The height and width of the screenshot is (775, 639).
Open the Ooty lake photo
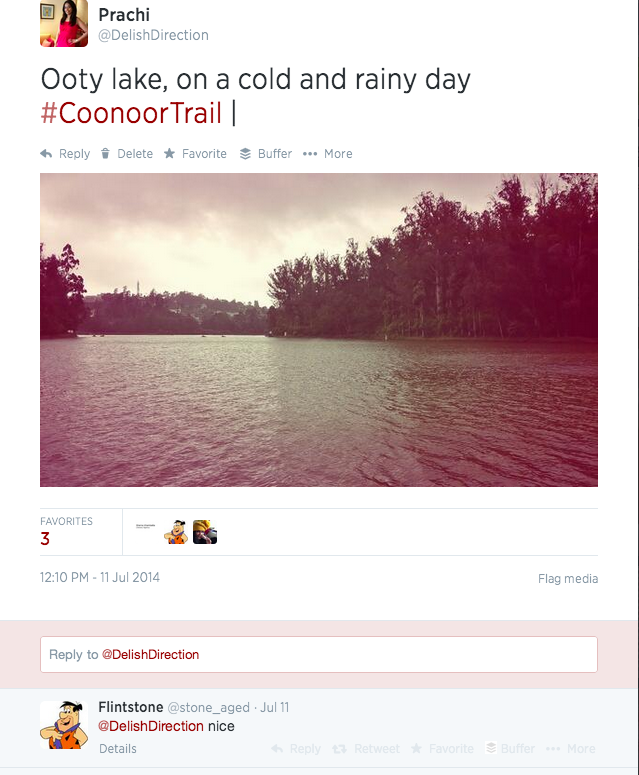point(319,330)
